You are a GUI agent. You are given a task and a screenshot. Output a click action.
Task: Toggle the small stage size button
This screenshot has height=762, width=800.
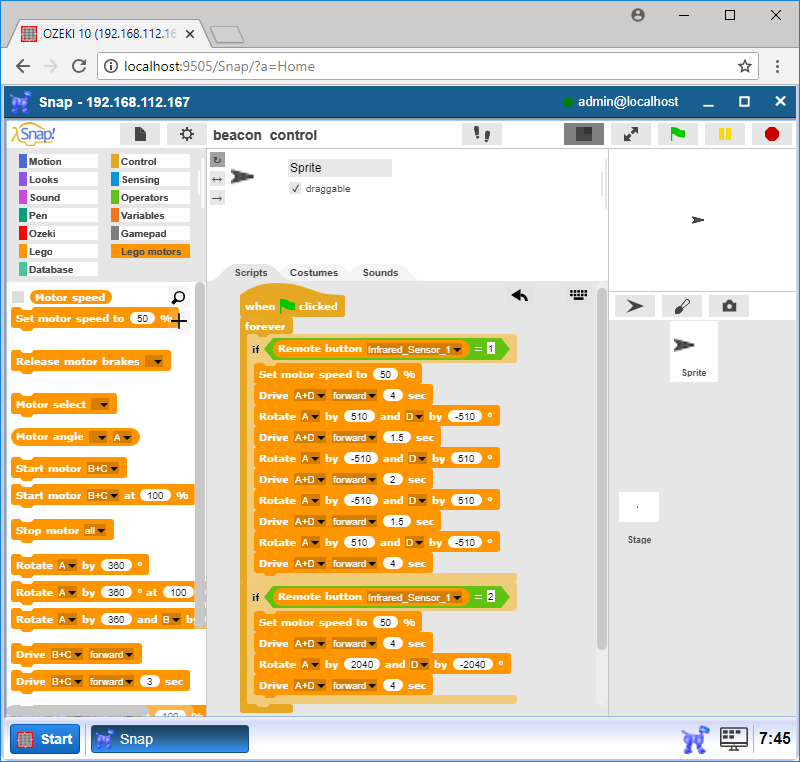(x=584, y=134)
